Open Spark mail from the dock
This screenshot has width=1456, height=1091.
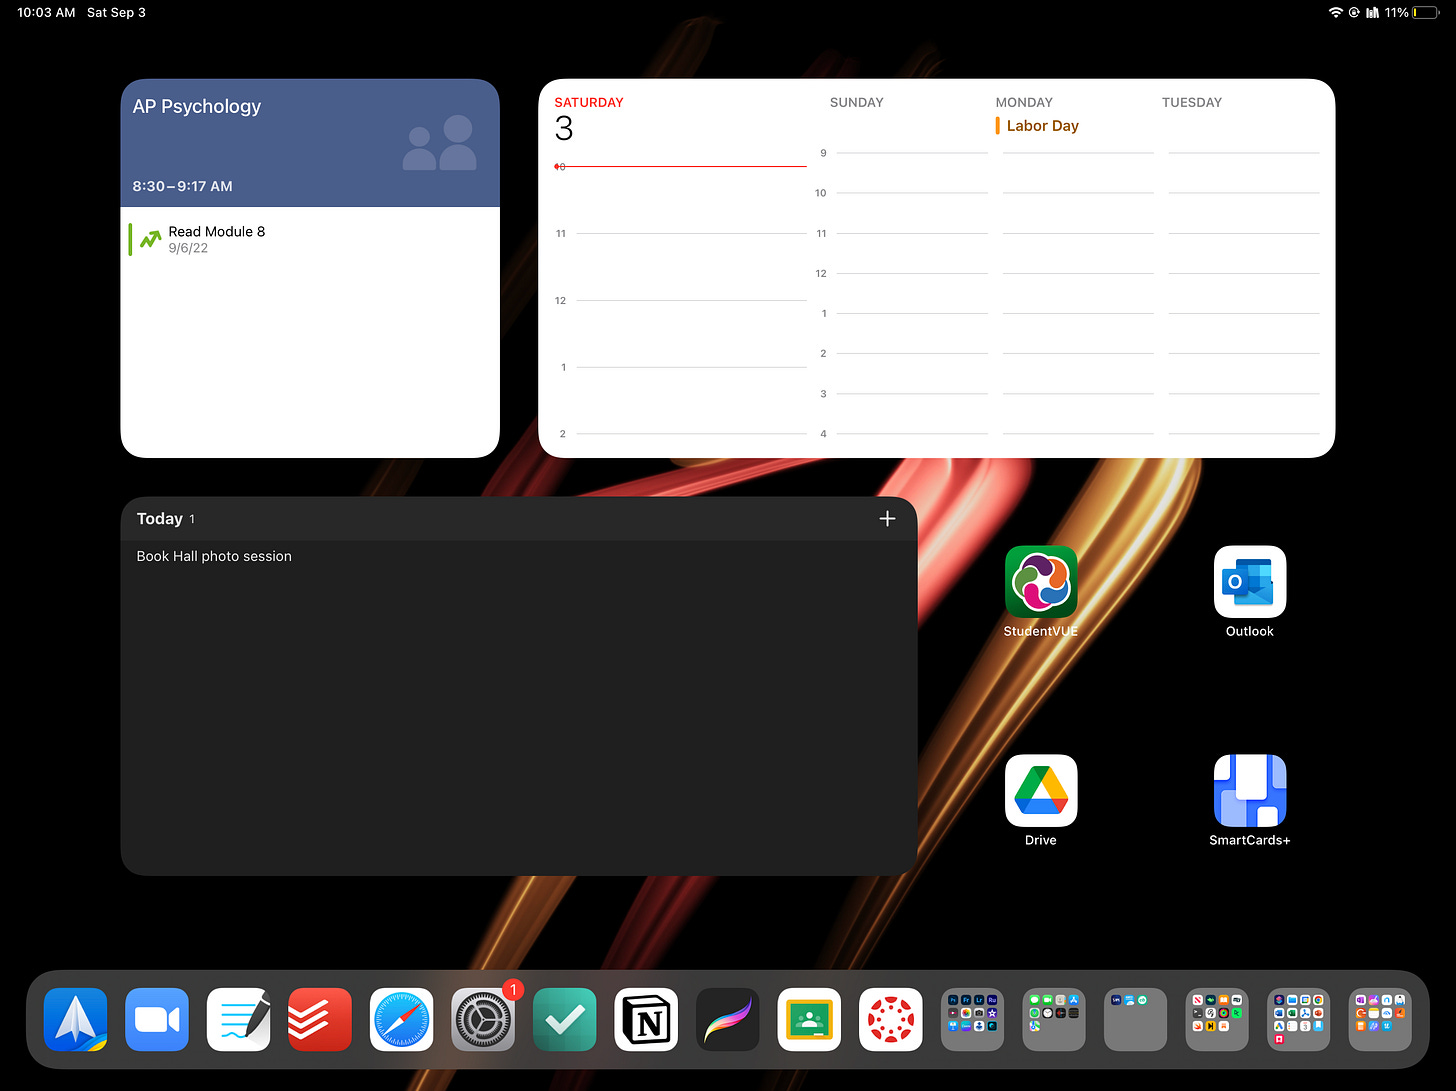[75, 1019]
